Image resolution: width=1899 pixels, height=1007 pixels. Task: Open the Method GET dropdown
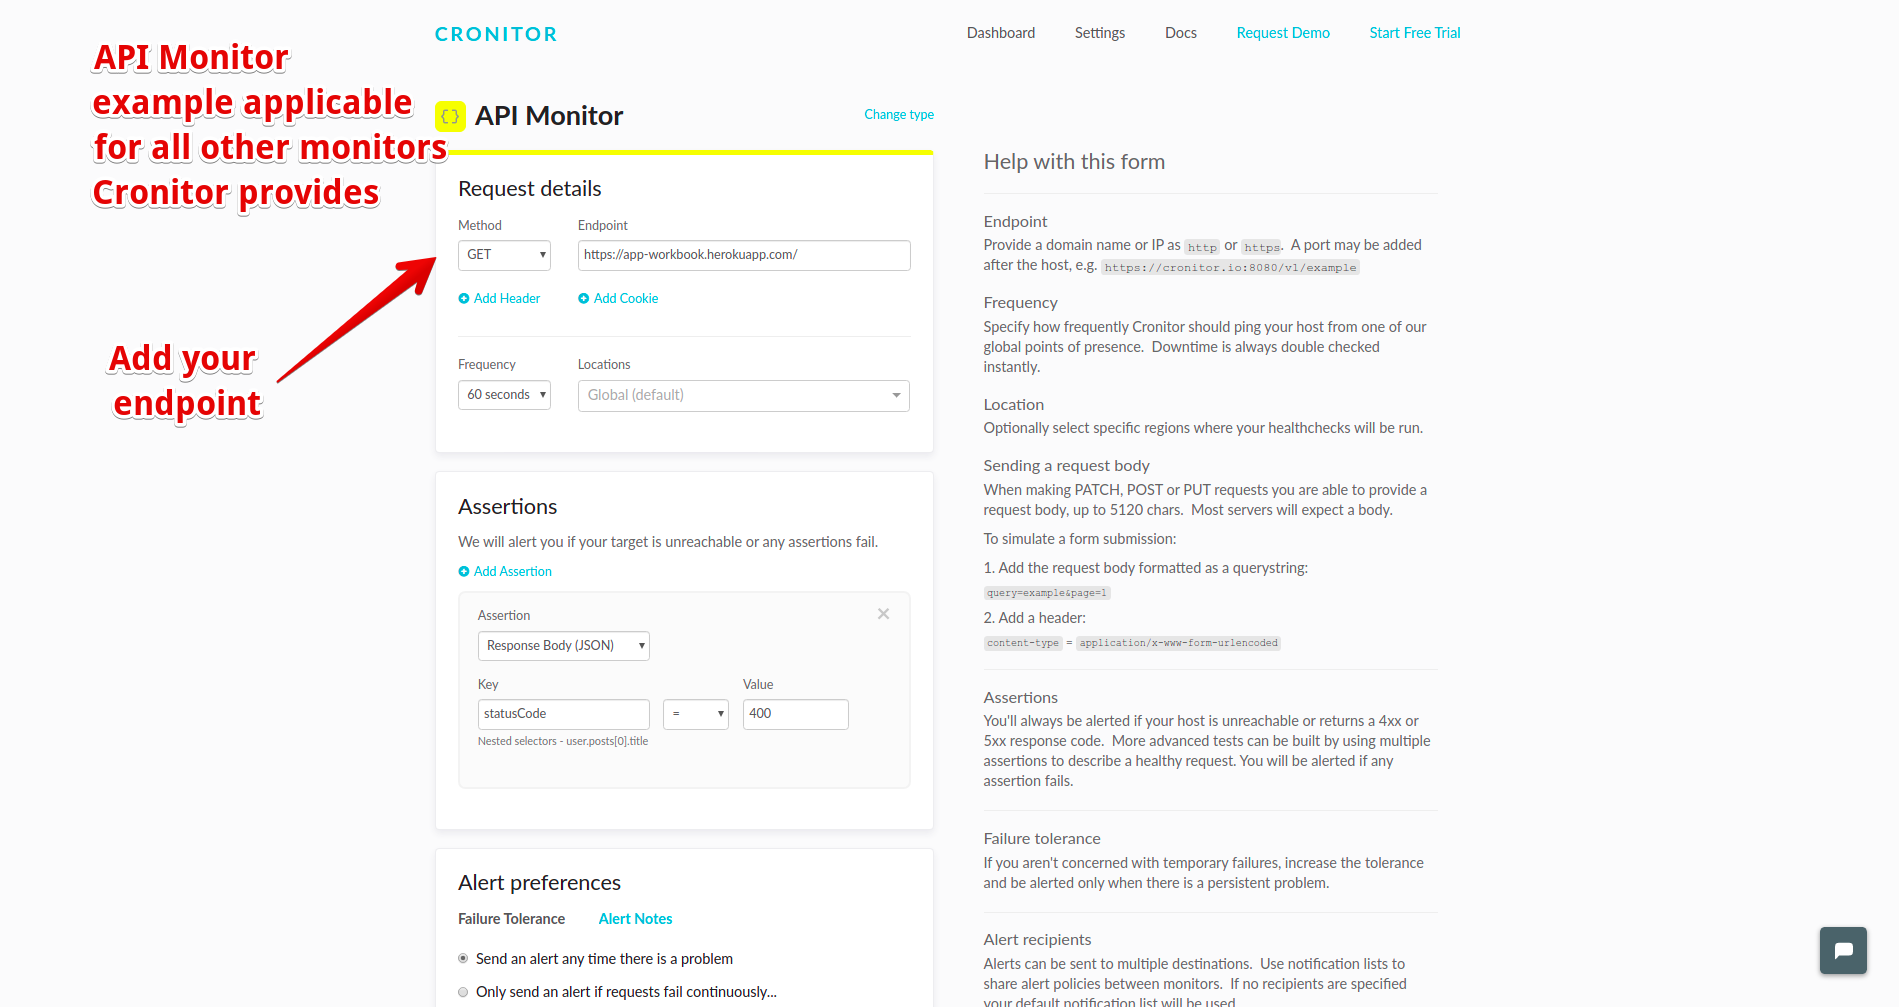point(504,255)
